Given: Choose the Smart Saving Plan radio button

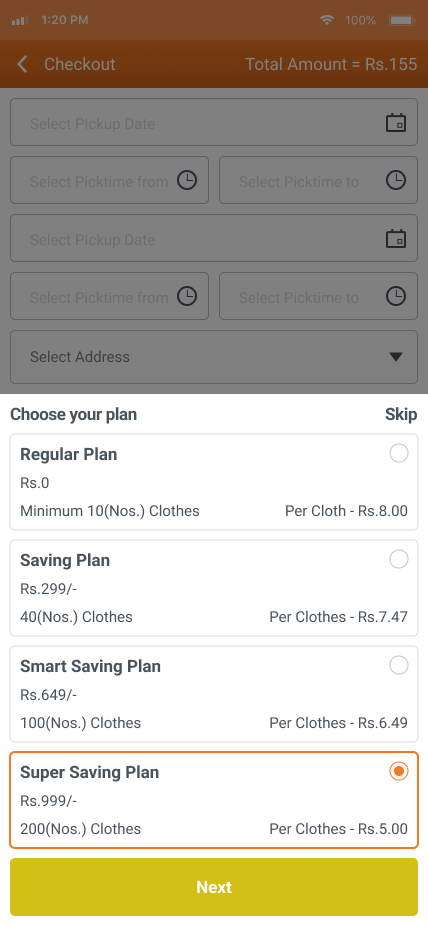Looking at the screenshot, I should click(x=399, y=666).
